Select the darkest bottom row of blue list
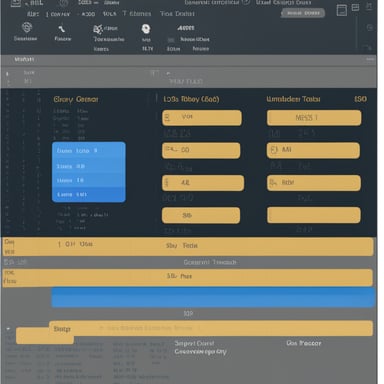Viewport: 384px width, 384px height. click(89, 194)
